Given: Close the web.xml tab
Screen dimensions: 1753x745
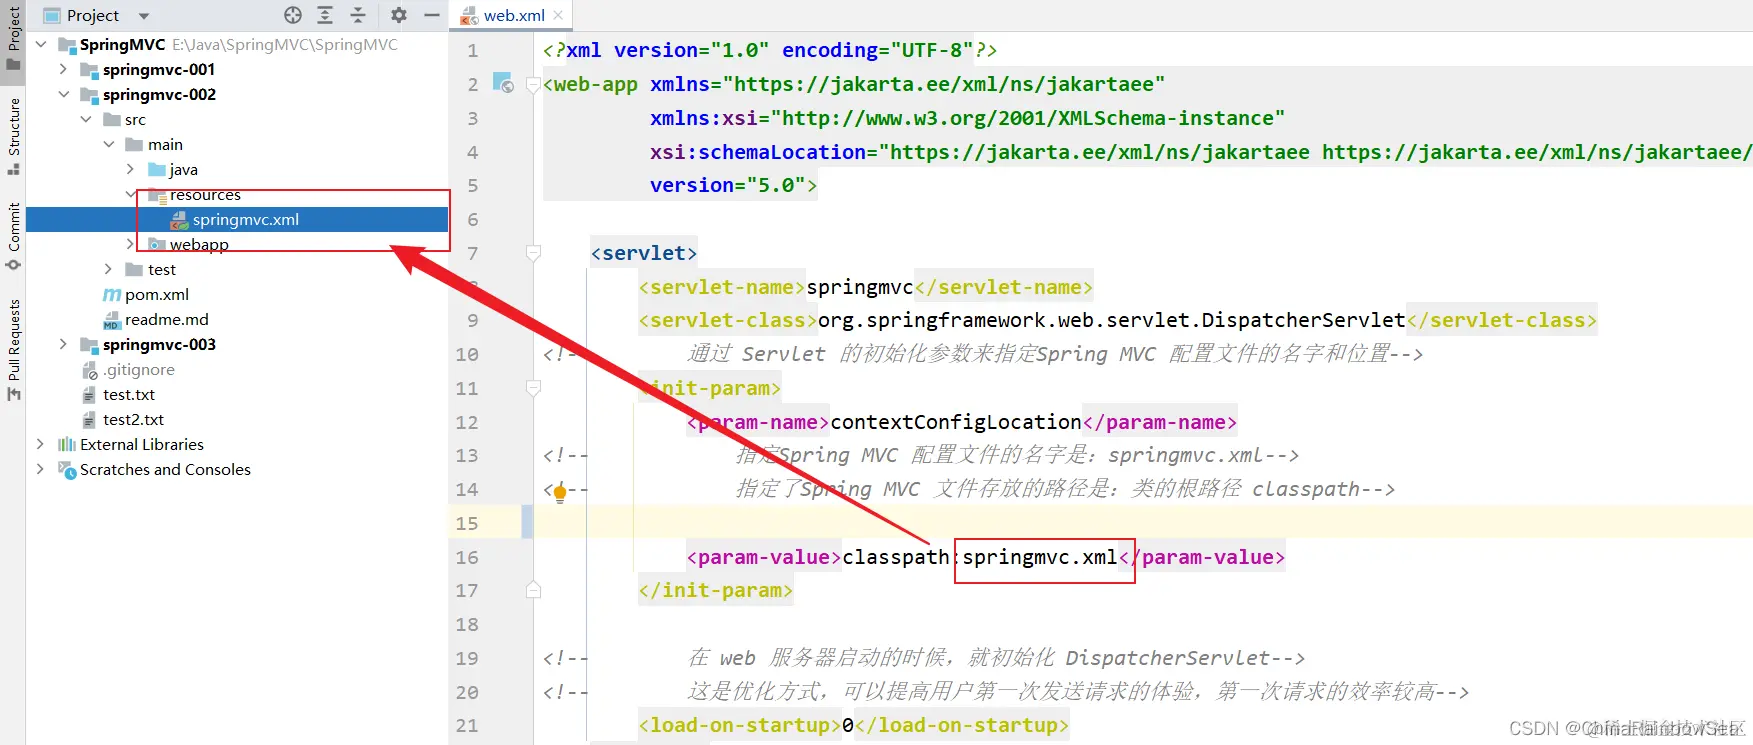Looking at the screenshot, I should (x=558, y=15).
